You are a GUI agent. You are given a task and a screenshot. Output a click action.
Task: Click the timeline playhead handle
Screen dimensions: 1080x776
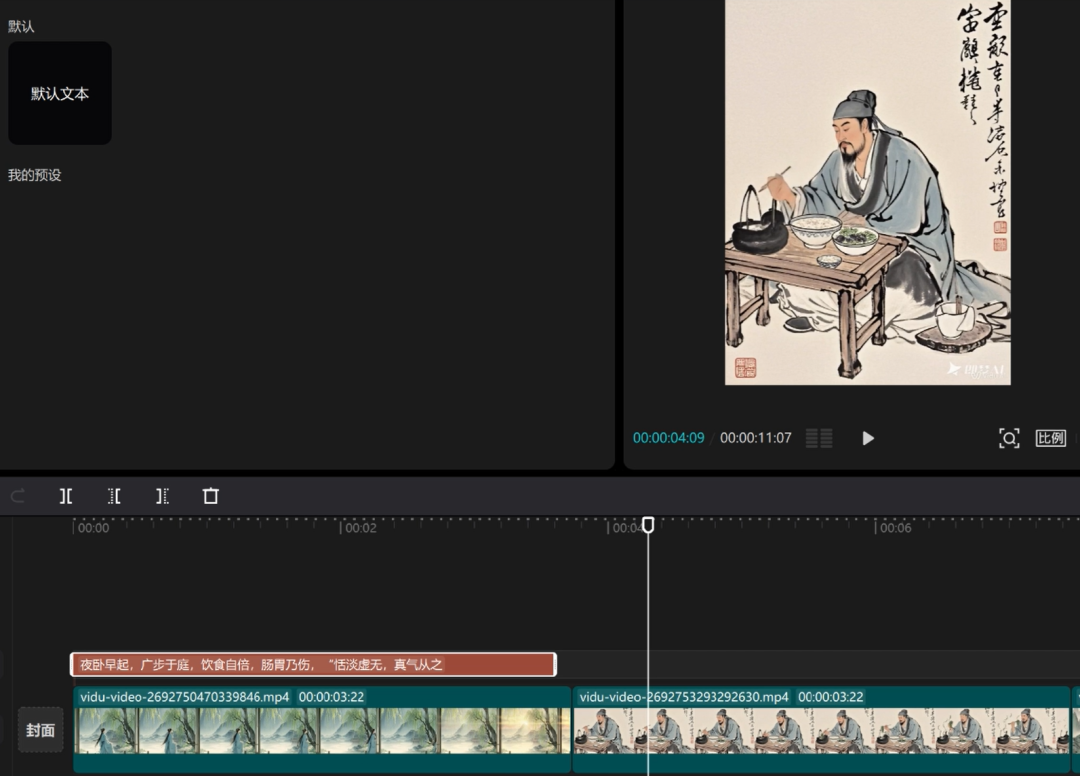[648, 525]
